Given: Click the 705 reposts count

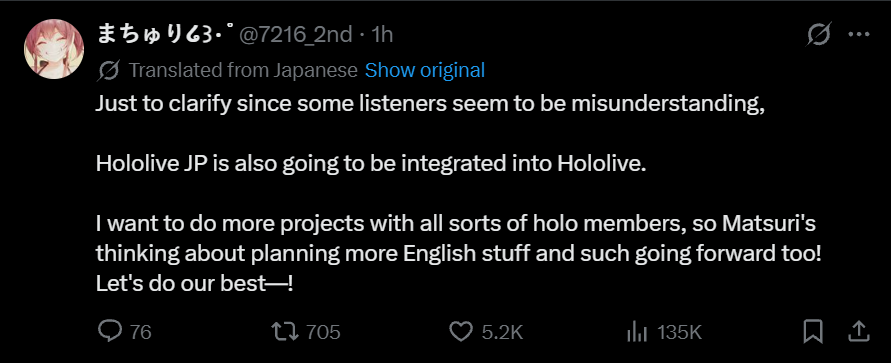Looking at the screenshot, I should pos(323,332).
